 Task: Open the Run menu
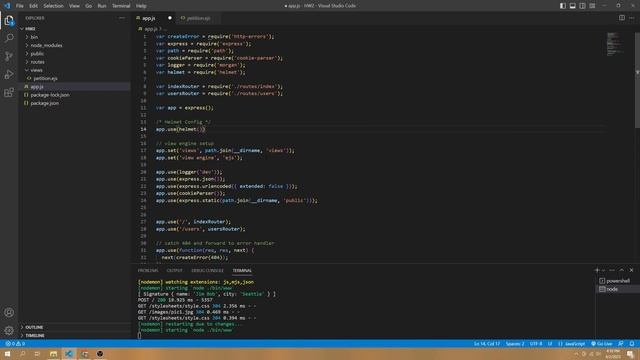point(102,6)
